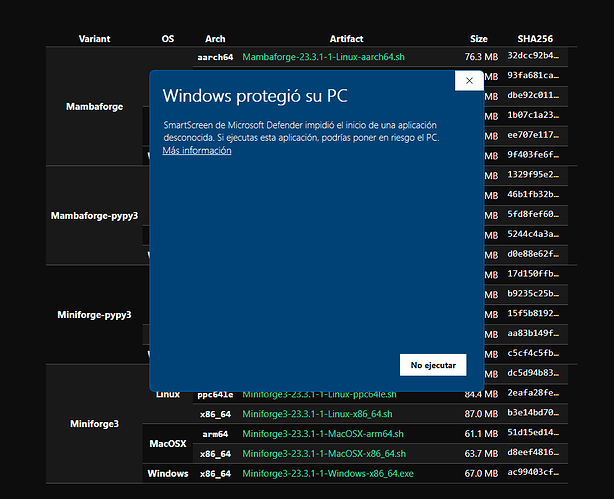Click the arm64 arch cell

coord(215,434)
